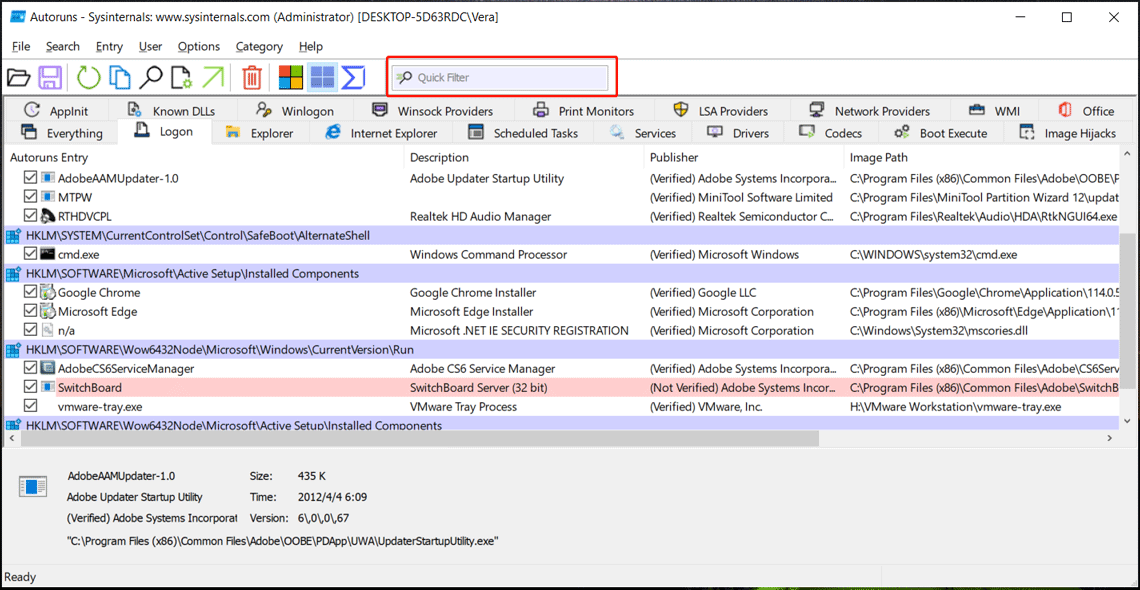Image resolution: width=1140 pixels, height=590 pixels.
Task: Click the vertical scrollbar down arrow
Action: click(1126, 421)
